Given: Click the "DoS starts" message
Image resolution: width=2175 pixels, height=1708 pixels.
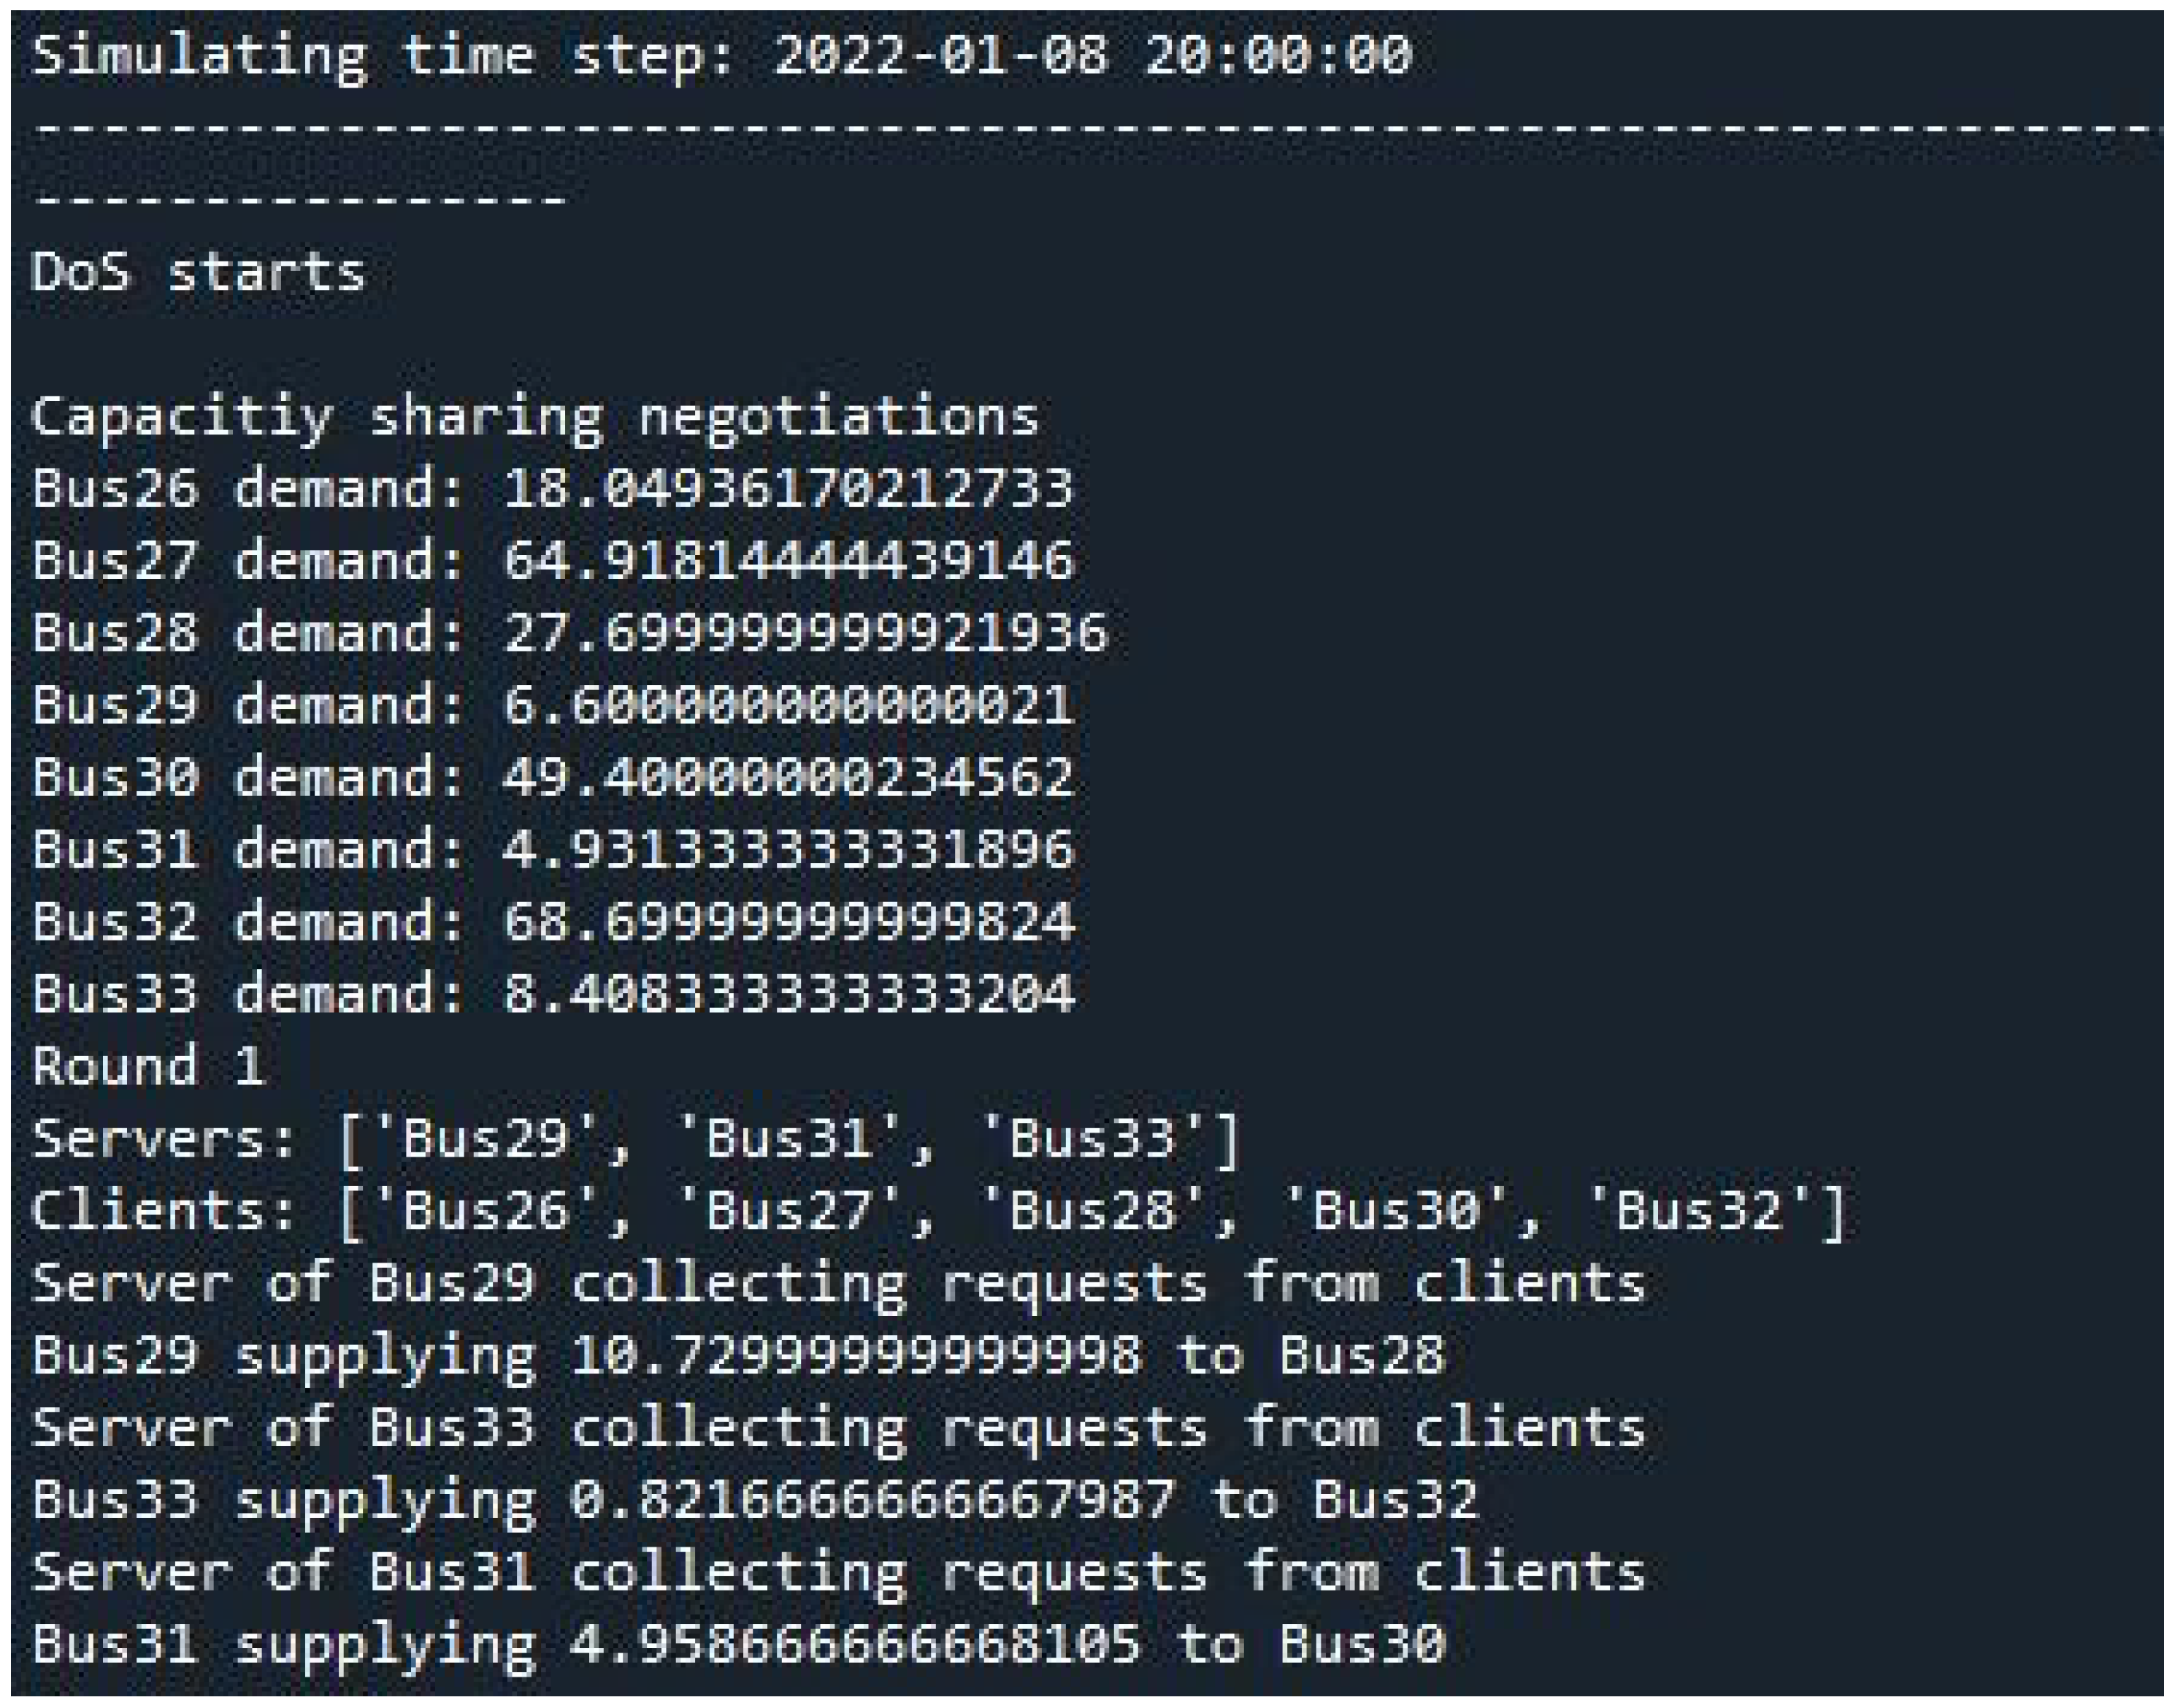Looking at the screenshot, I should (x=198, y=272).
